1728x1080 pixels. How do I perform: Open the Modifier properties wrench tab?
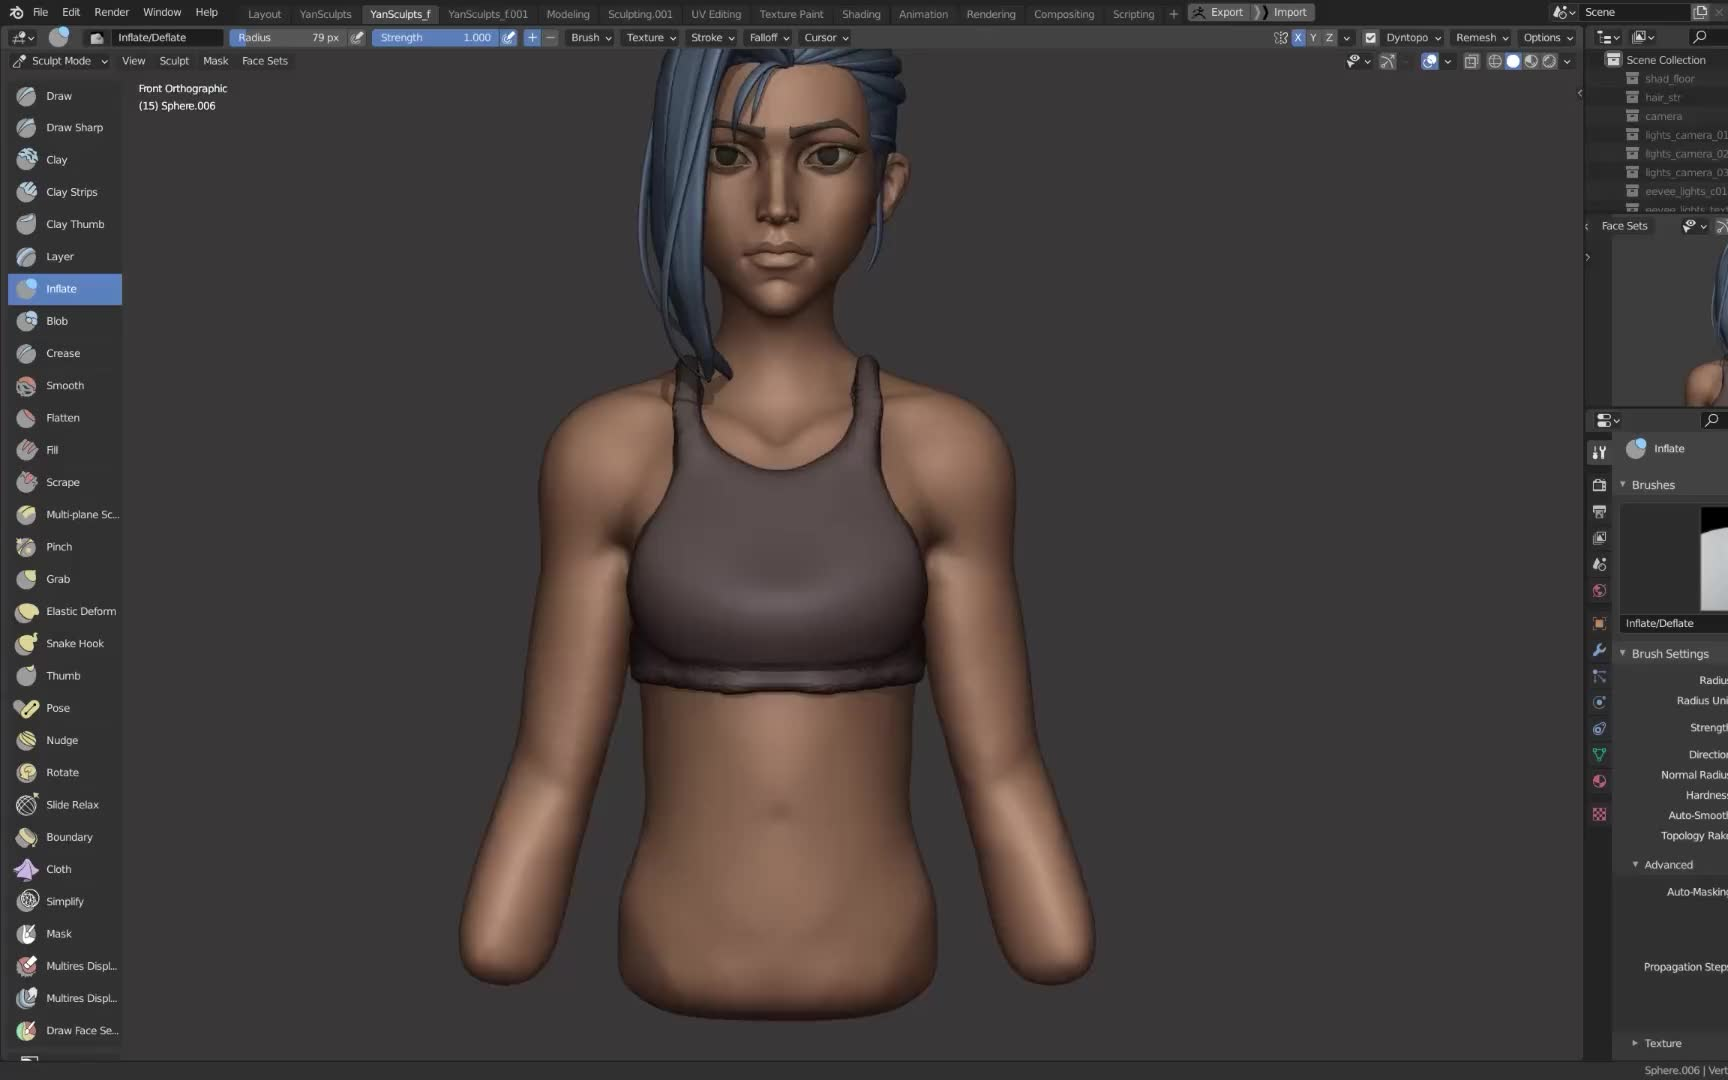pos(1599,651)
